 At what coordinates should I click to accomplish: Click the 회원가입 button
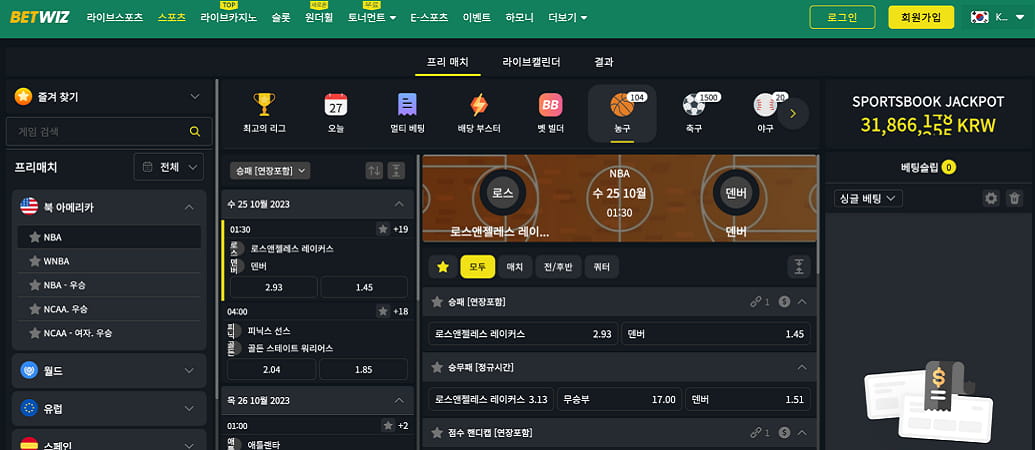(x=921, y=17)
